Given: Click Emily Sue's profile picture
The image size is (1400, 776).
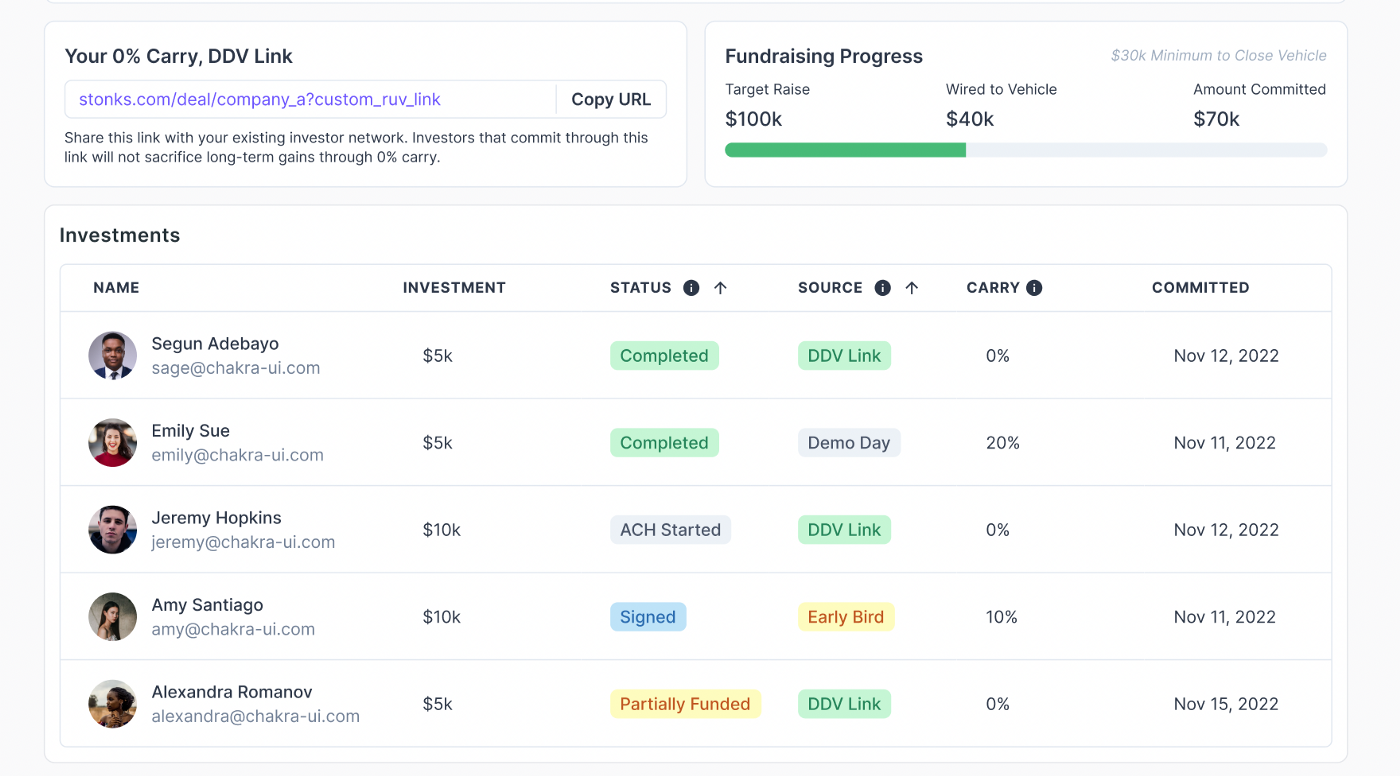Looking at the screenshot, I should coord(113,443).
